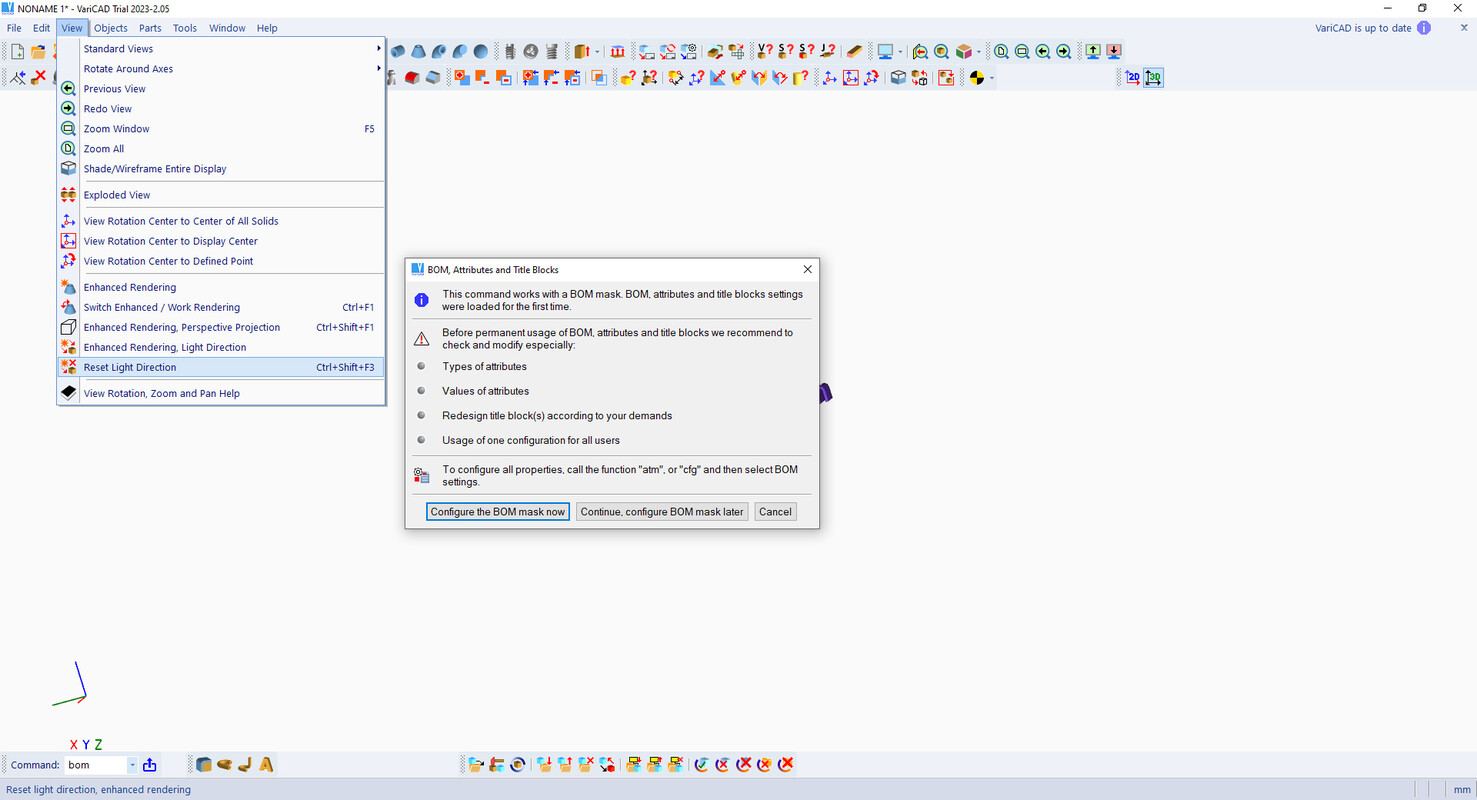Click the spring mechanical part icon
The image size is (1477, 800).
coord(551,51)
